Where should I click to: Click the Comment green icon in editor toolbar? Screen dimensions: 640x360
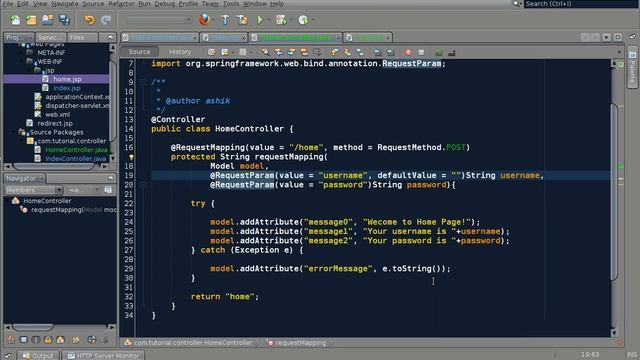click(x=438, y=52)
